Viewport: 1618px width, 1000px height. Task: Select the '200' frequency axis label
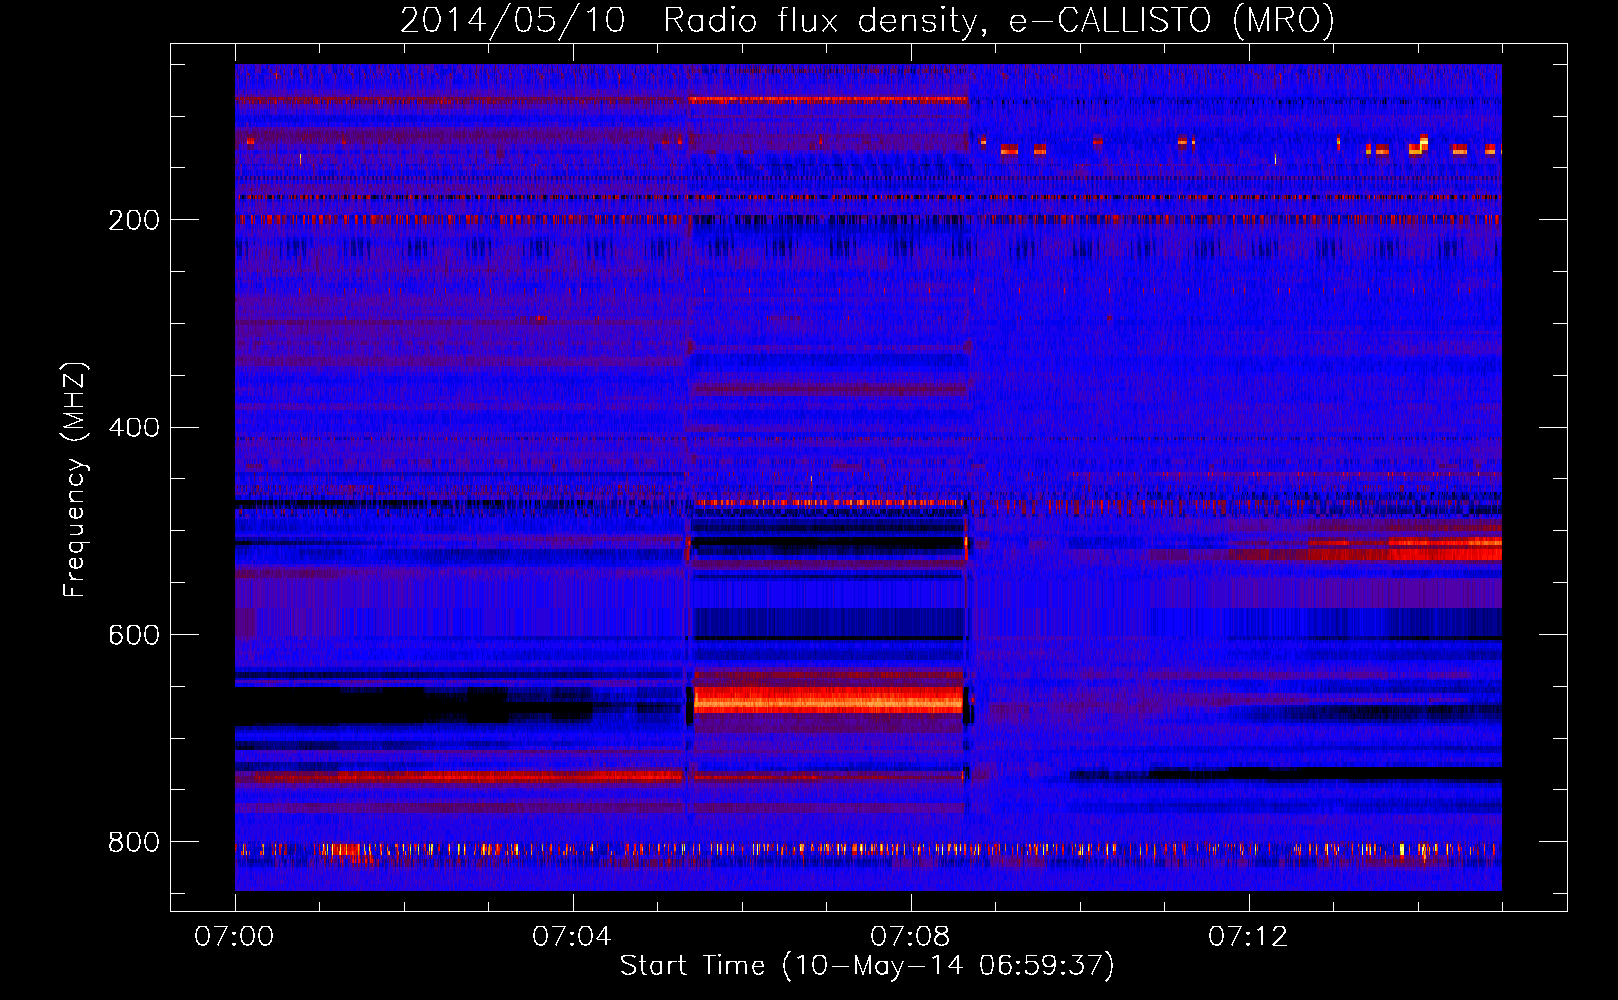tap(134, 220)
